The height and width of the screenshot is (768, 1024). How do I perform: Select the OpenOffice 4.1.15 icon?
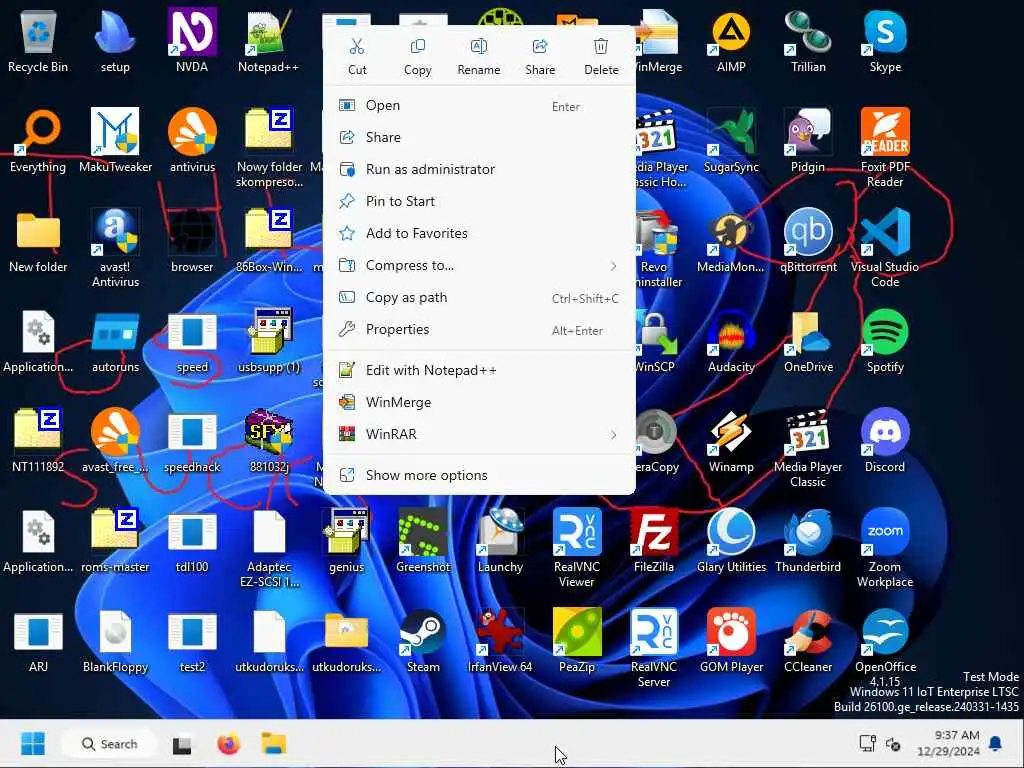pyautogui.click(x=885, y=647)
